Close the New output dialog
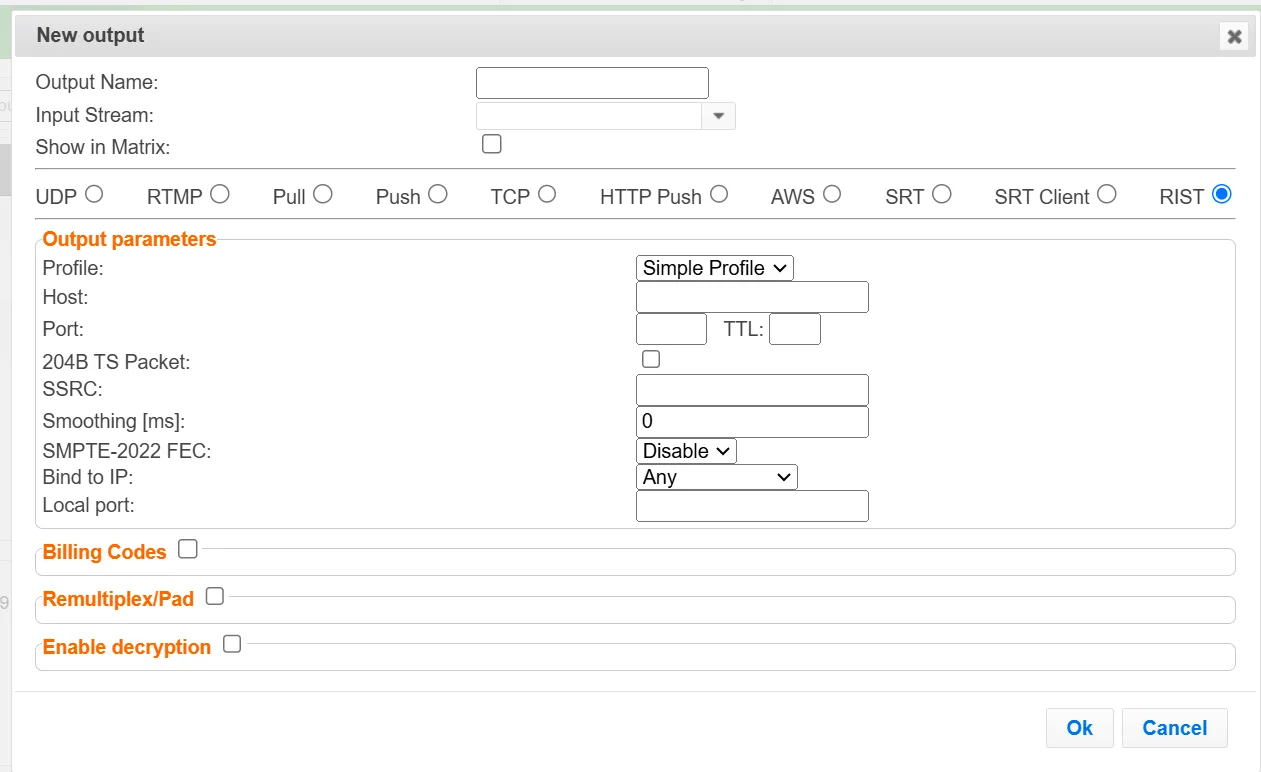 click(x=1234, y=37)
